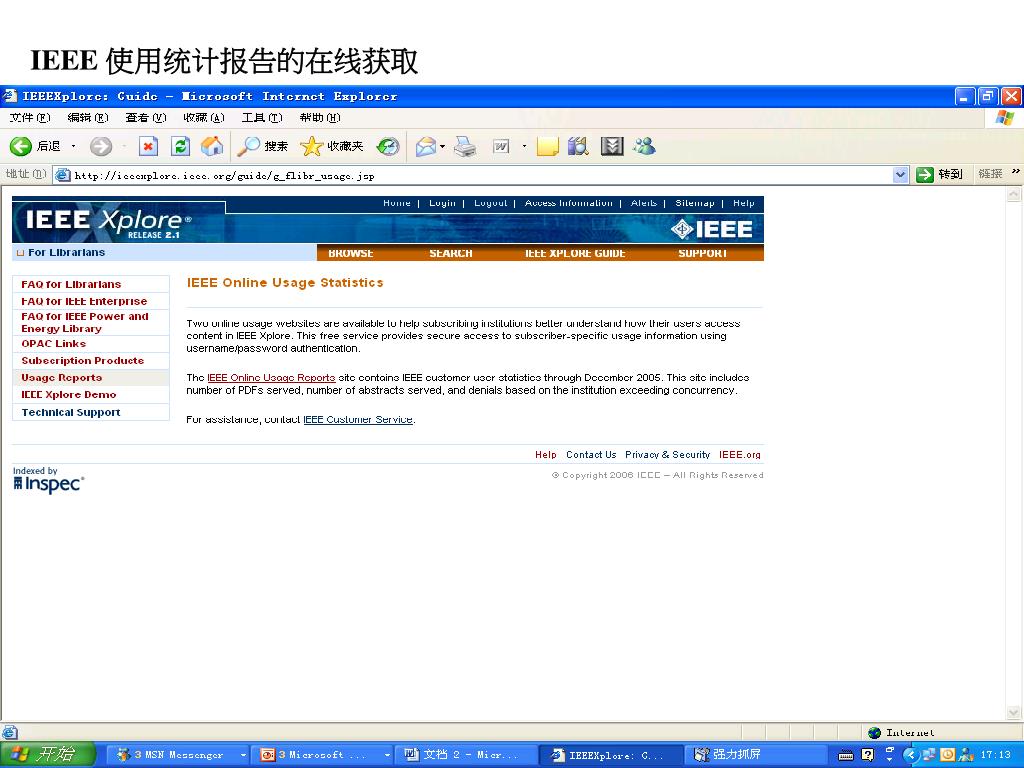This screenshot has height=768, width=1024.
Task: Open Subscription Products in the sidebar
Action: (82, 360)
